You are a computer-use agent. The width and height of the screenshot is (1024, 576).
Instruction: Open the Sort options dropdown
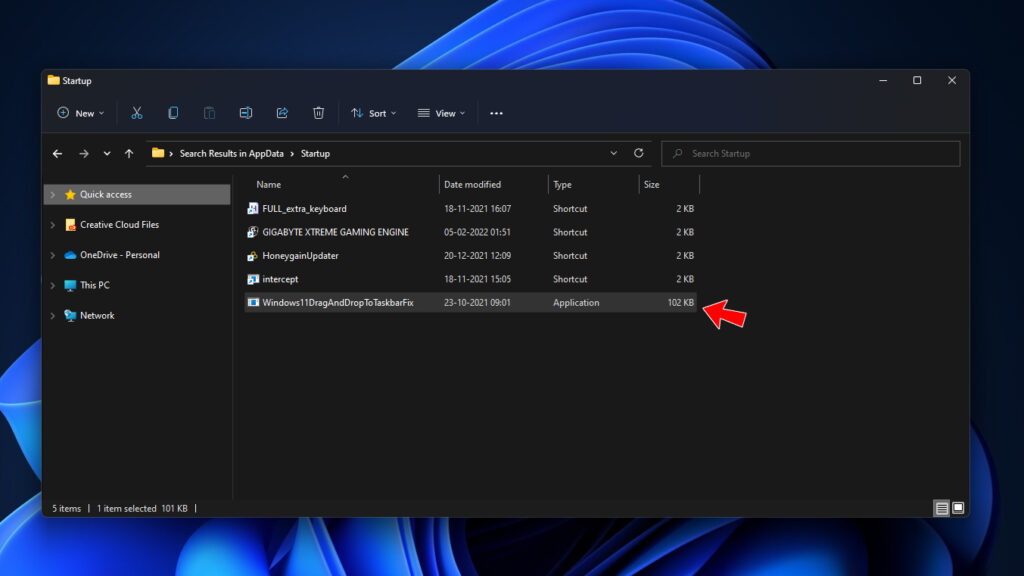374,113
